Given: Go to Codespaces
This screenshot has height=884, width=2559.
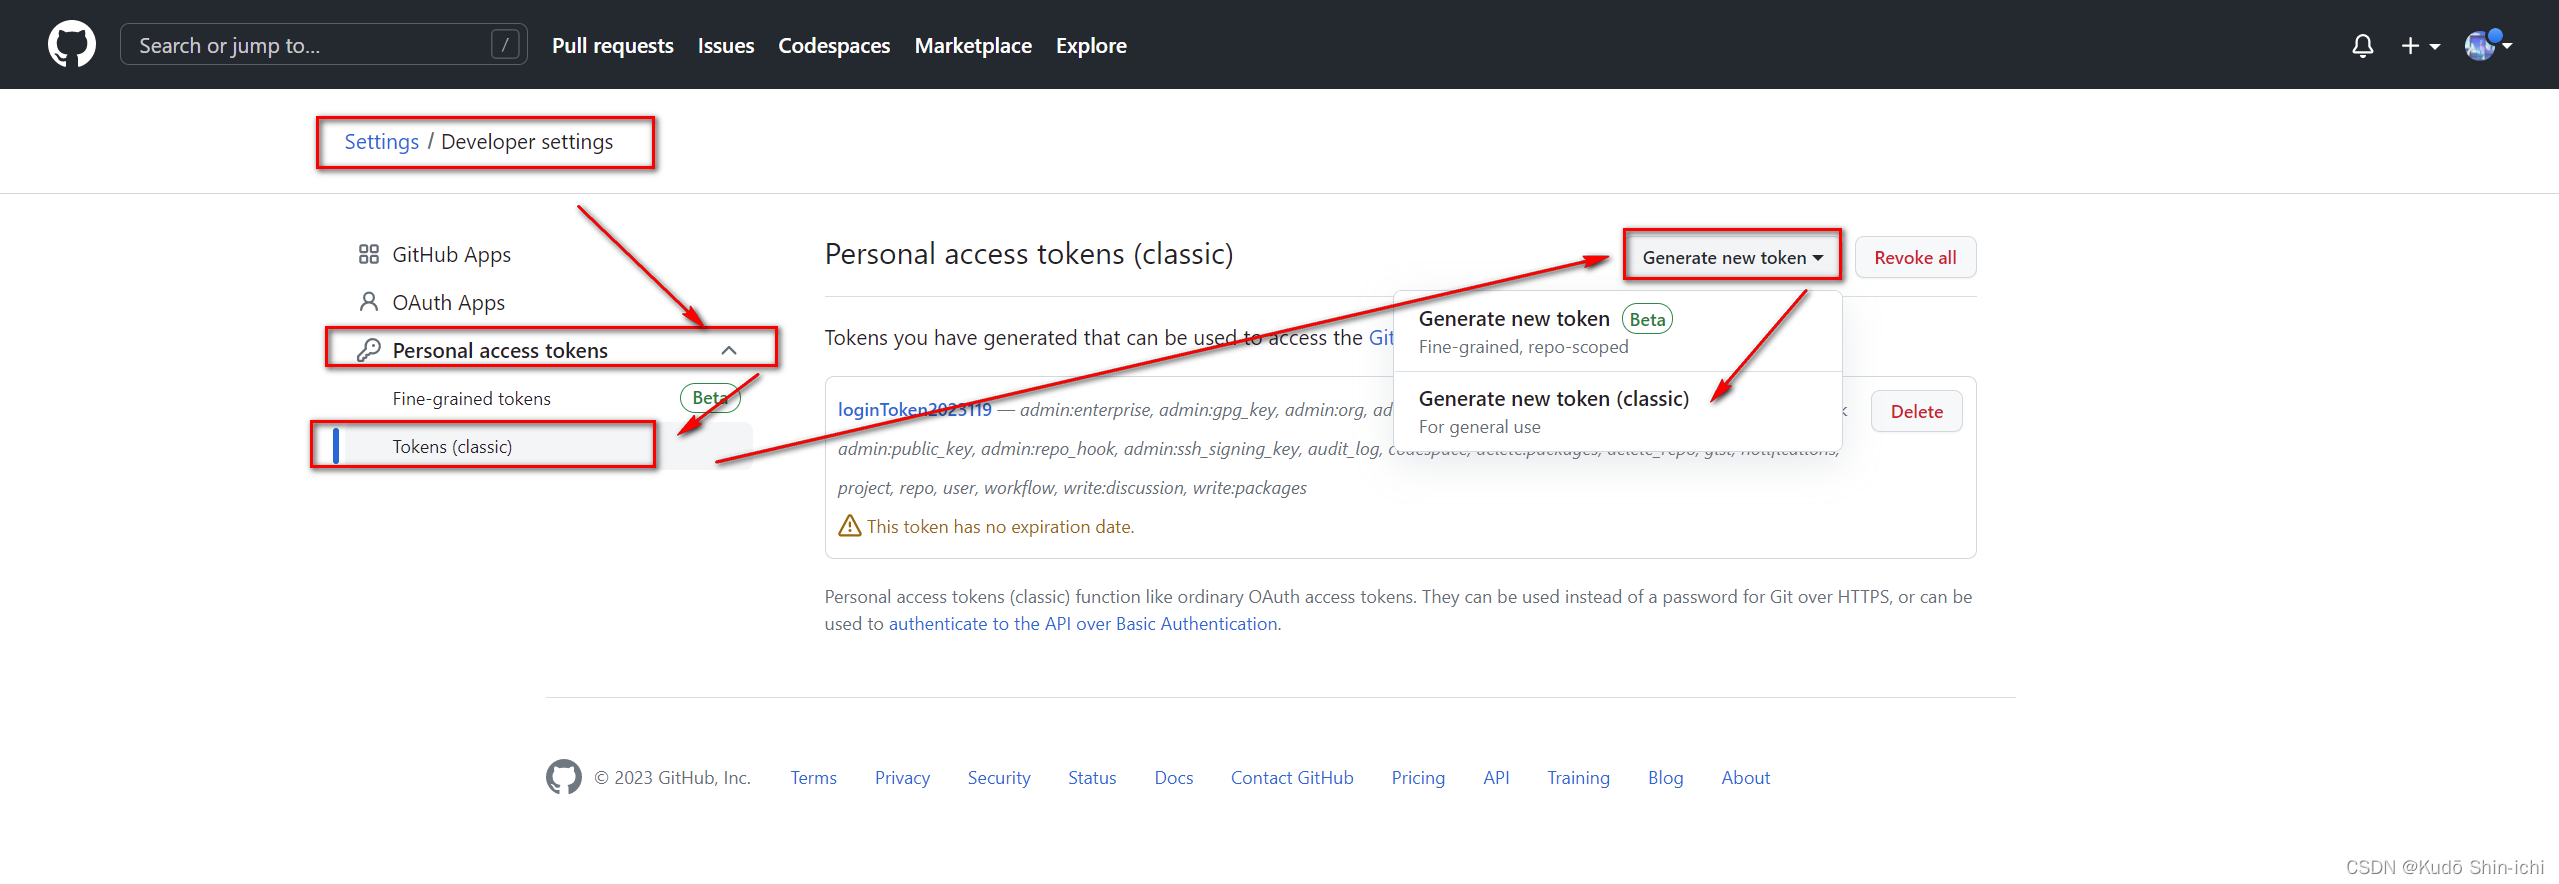Looking at the screenshot, I should [x=834, y=45].
